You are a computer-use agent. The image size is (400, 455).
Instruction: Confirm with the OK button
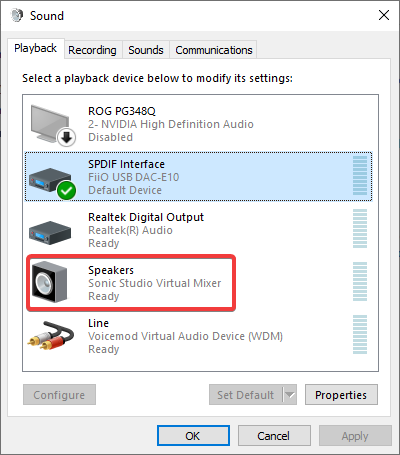193,436
